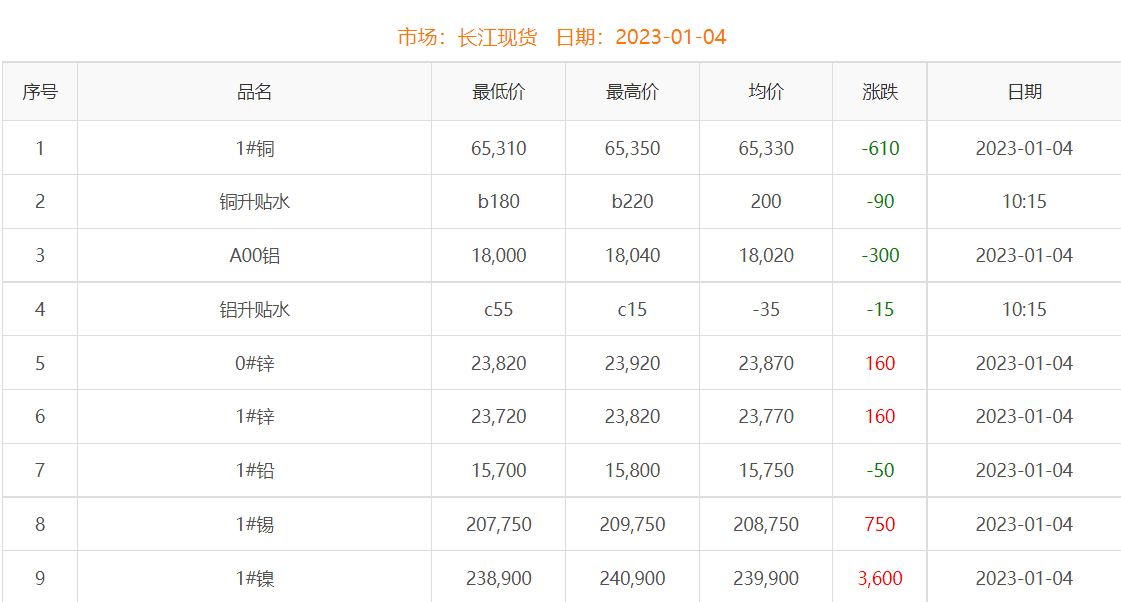Open the 1#铜 product name
This screenshot has width=1121, height=602.
pos(254,149)
